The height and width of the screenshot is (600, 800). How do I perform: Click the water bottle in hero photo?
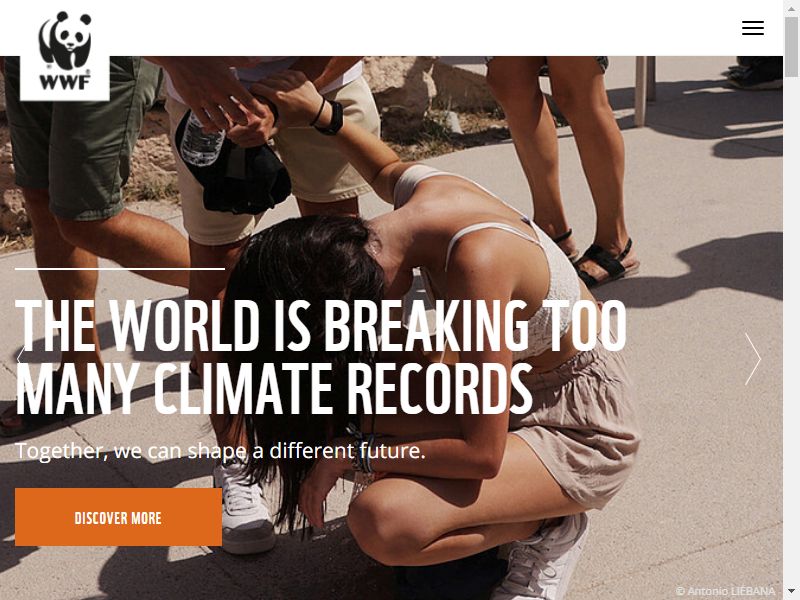[x=201, y=138]
